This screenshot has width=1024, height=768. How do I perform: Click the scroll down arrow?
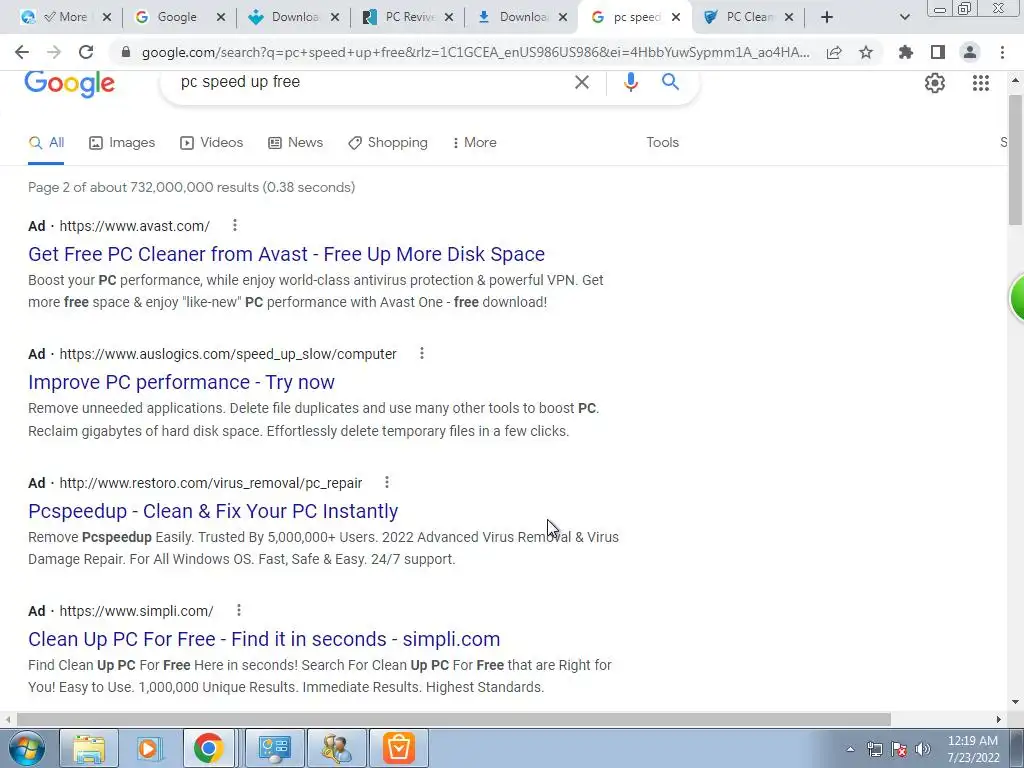point(1016,702)
